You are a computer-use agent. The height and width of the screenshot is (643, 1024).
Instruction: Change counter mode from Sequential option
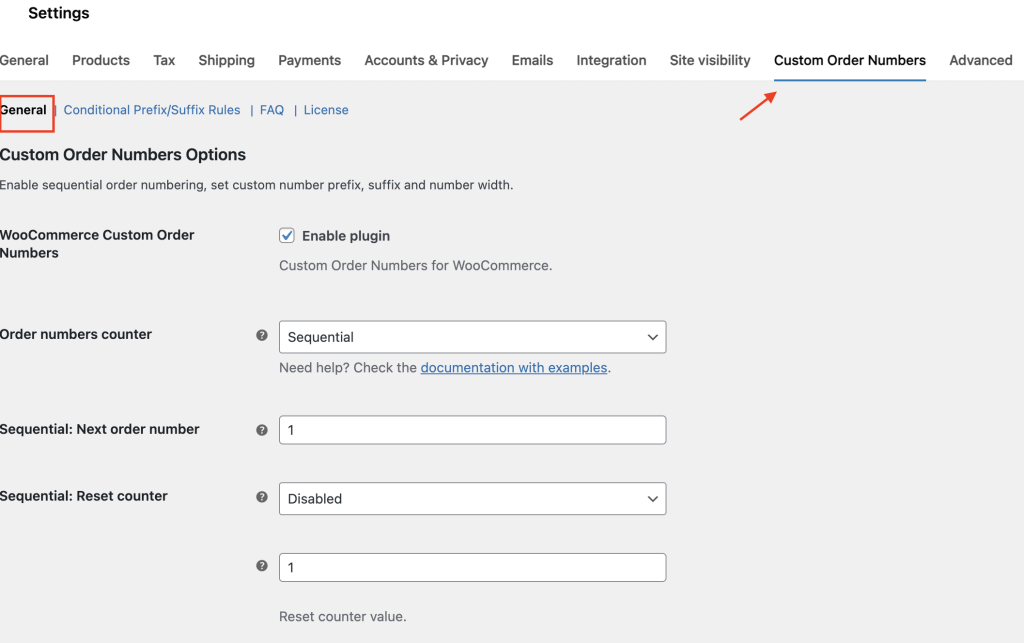pos(472,337)
